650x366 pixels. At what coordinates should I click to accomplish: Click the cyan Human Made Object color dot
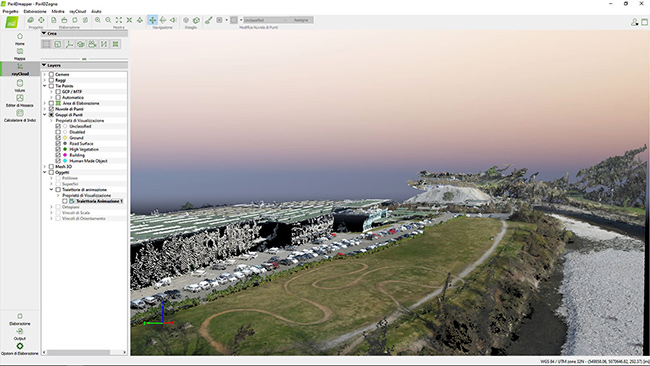(65, 161)
